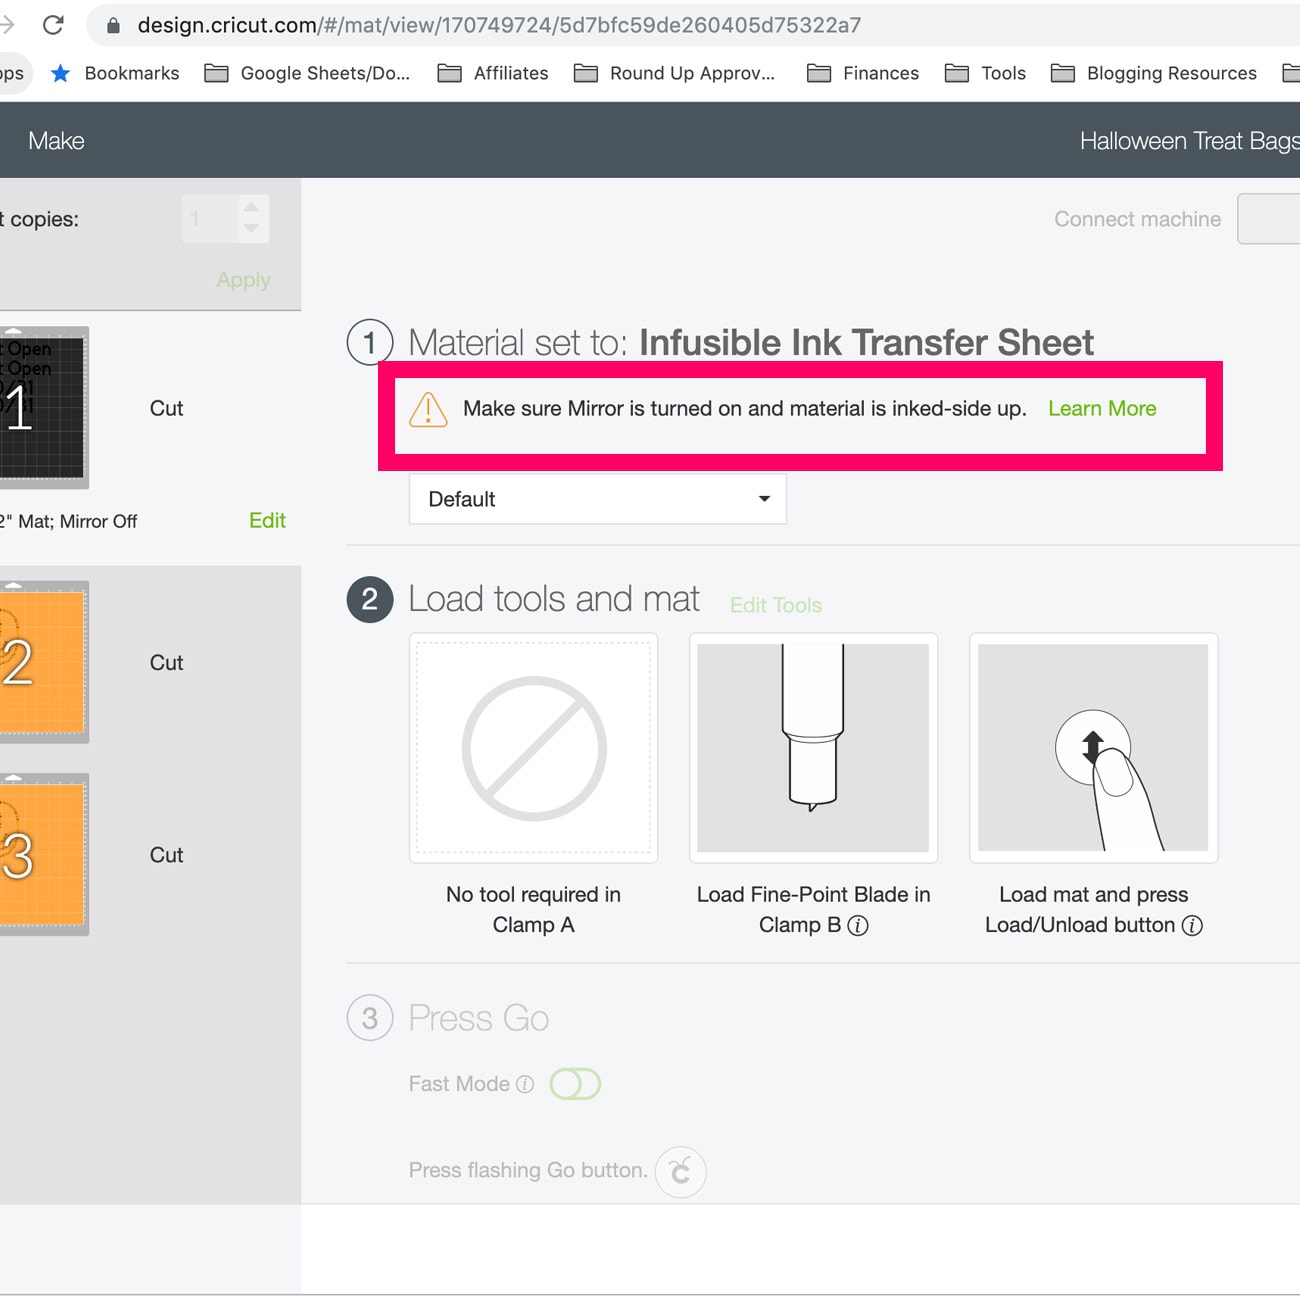The height and width of the screenshot is (1300, 1300).
Task: Open the Fast Mode info icon
Action: point(525,1084)
